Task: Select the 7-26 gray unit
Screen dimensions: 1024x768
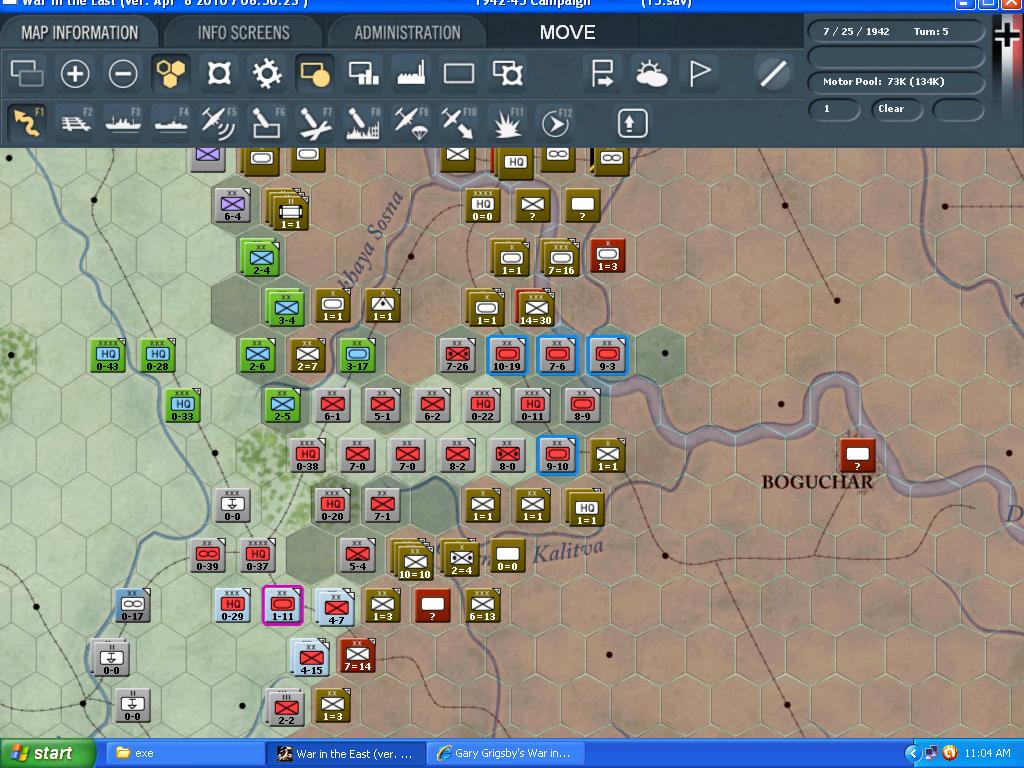Action: [457, 356]
